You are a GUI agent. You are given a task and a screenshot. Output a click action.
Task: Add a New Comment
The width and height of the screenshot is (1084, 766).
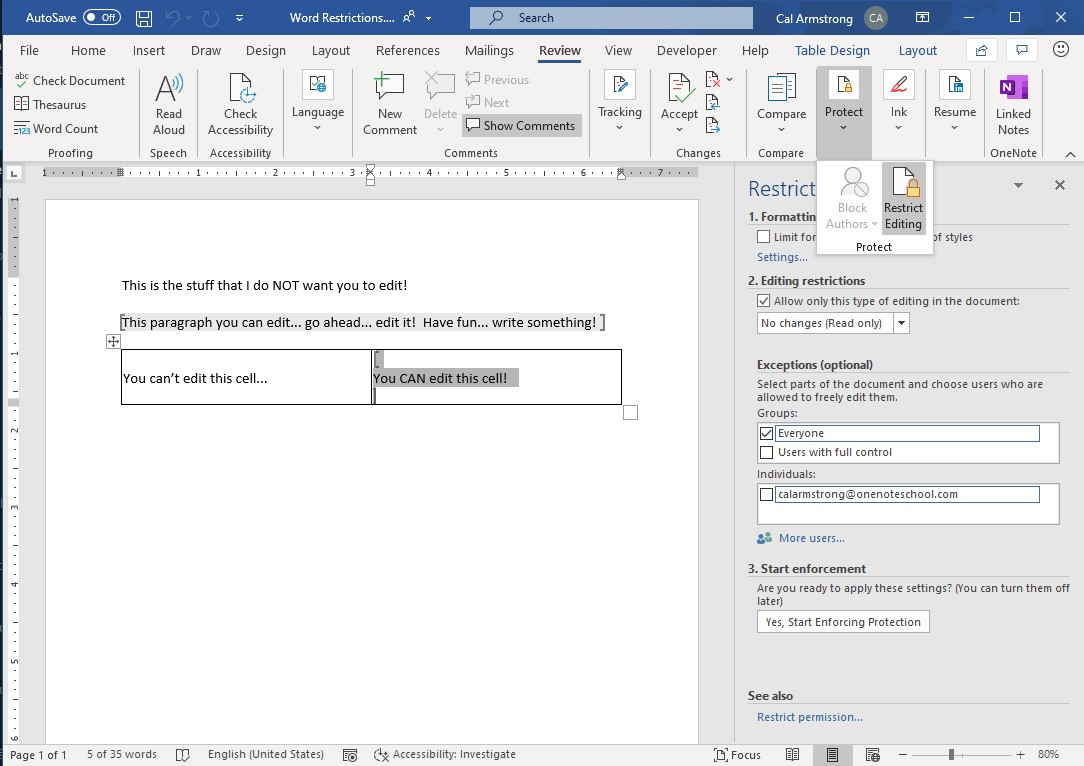(390, 104)
